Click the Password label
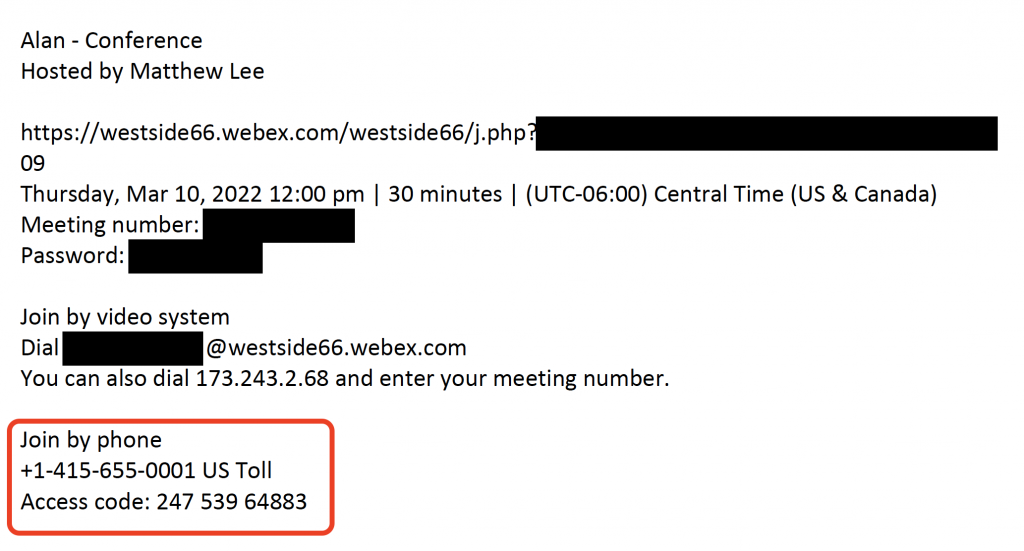The height and width of the screenshot is (551, 1024). click(x=72, y=255)
